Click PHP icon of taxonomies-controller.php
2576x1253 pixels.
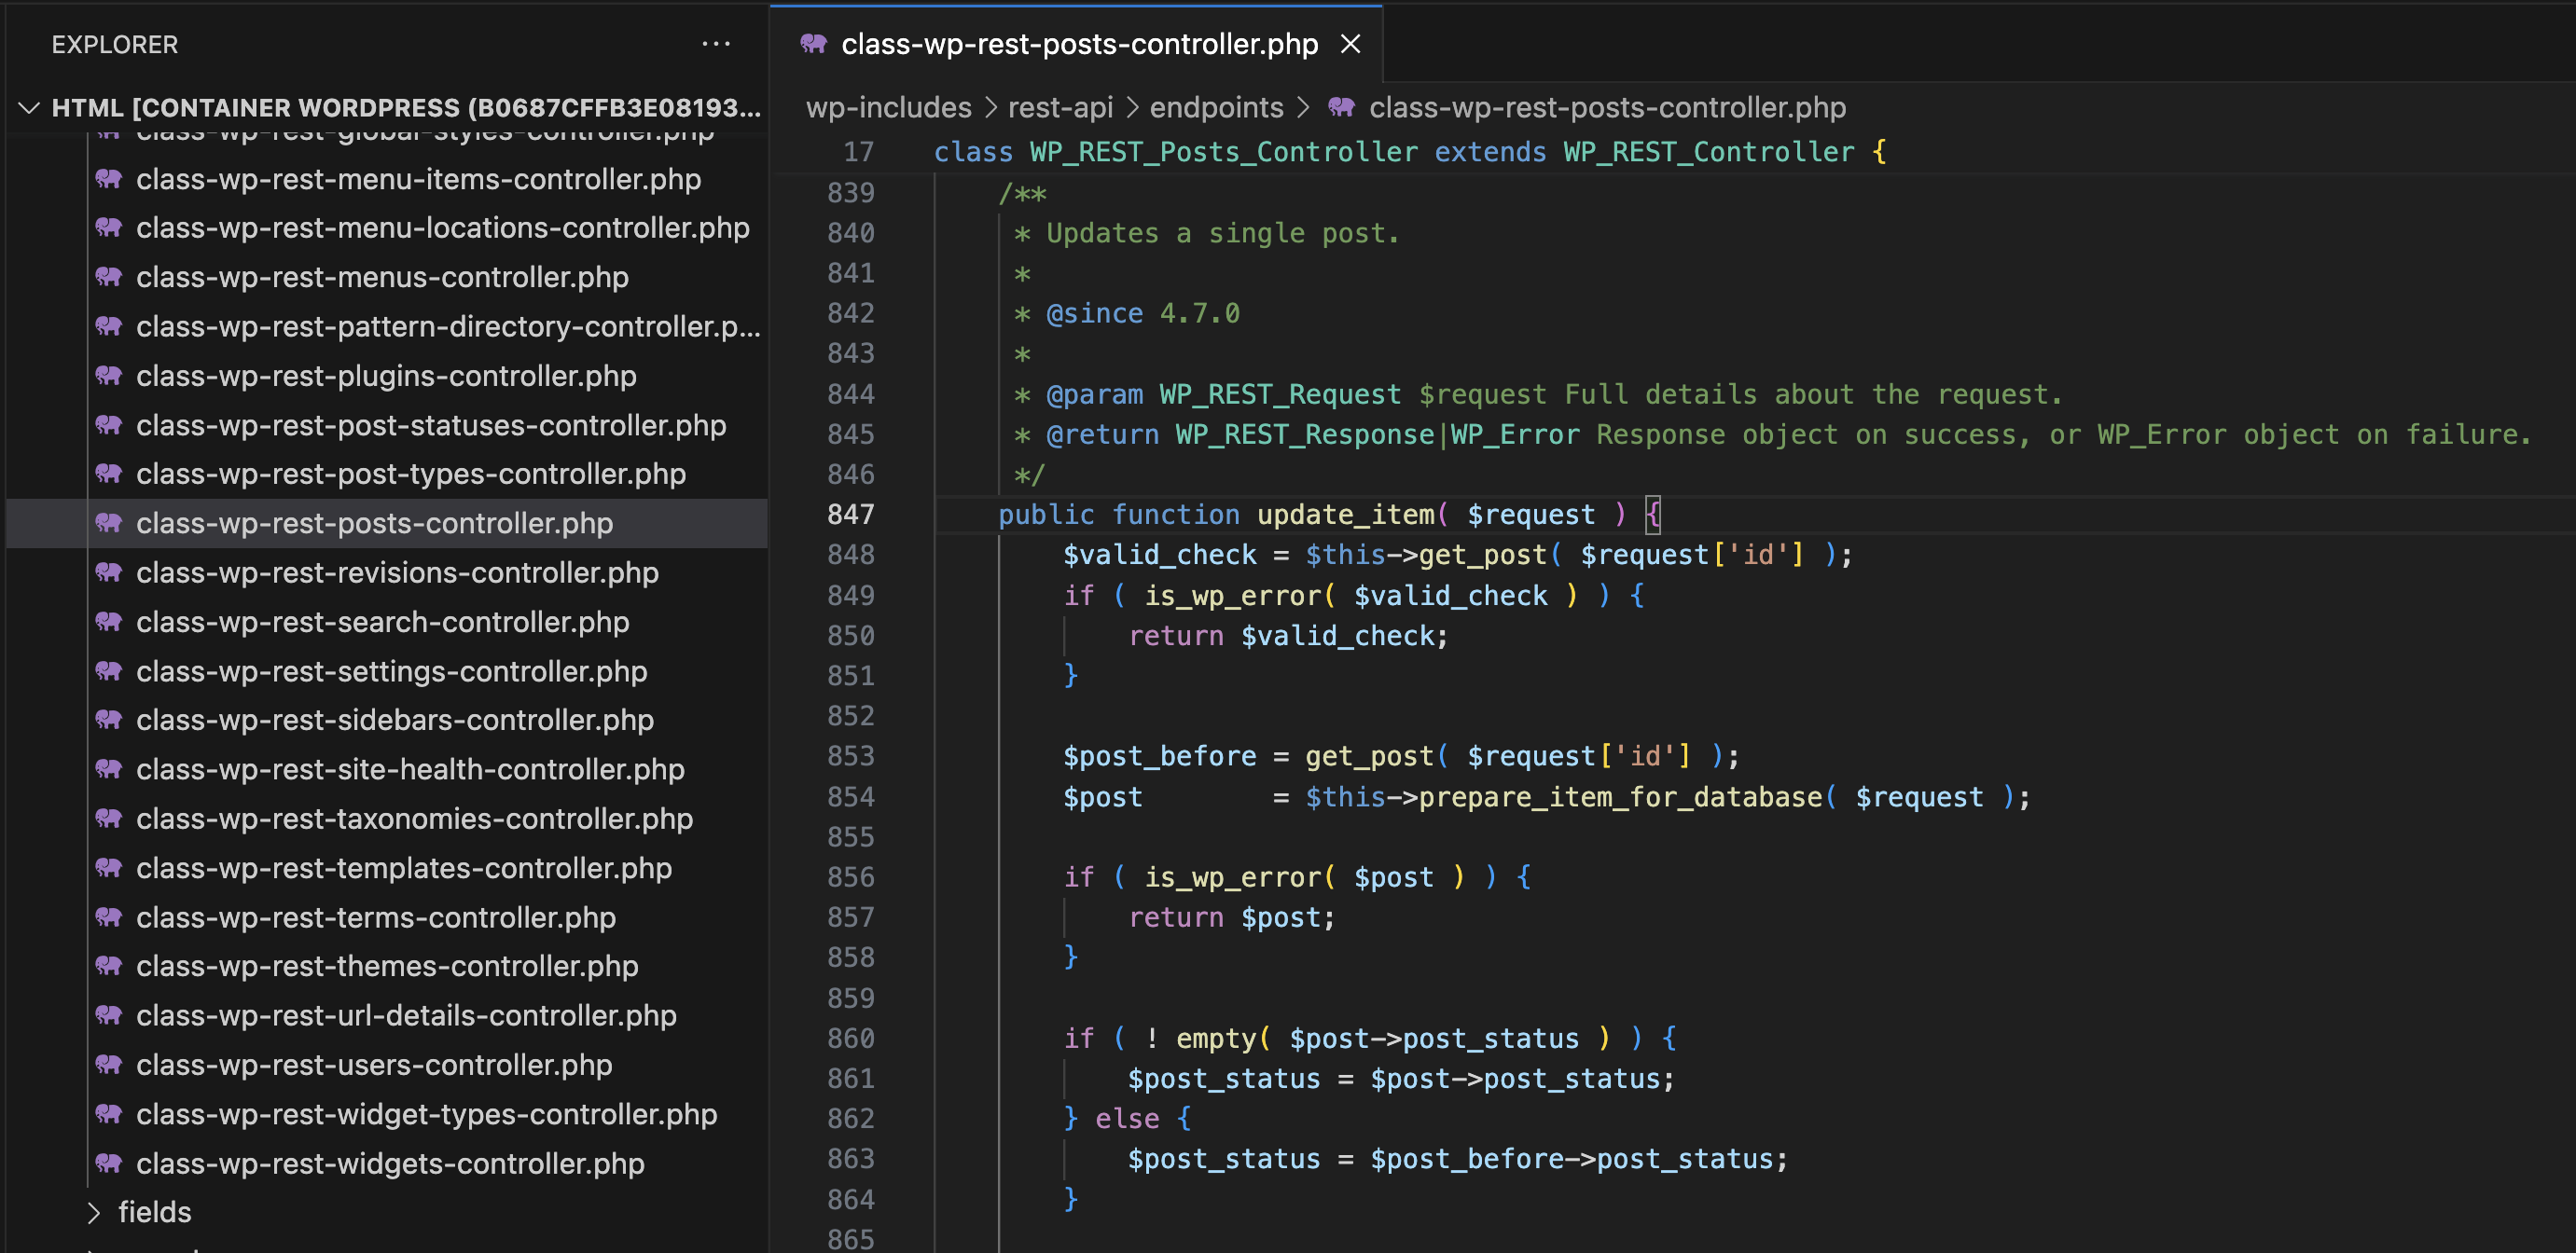(109, 819)
